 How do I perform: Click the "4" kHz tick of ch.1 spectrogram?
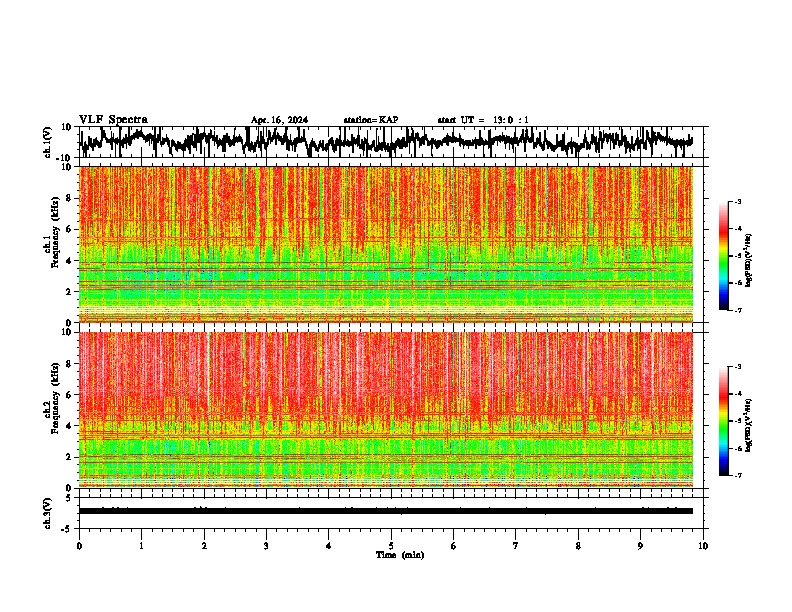[x=69, y=261]
